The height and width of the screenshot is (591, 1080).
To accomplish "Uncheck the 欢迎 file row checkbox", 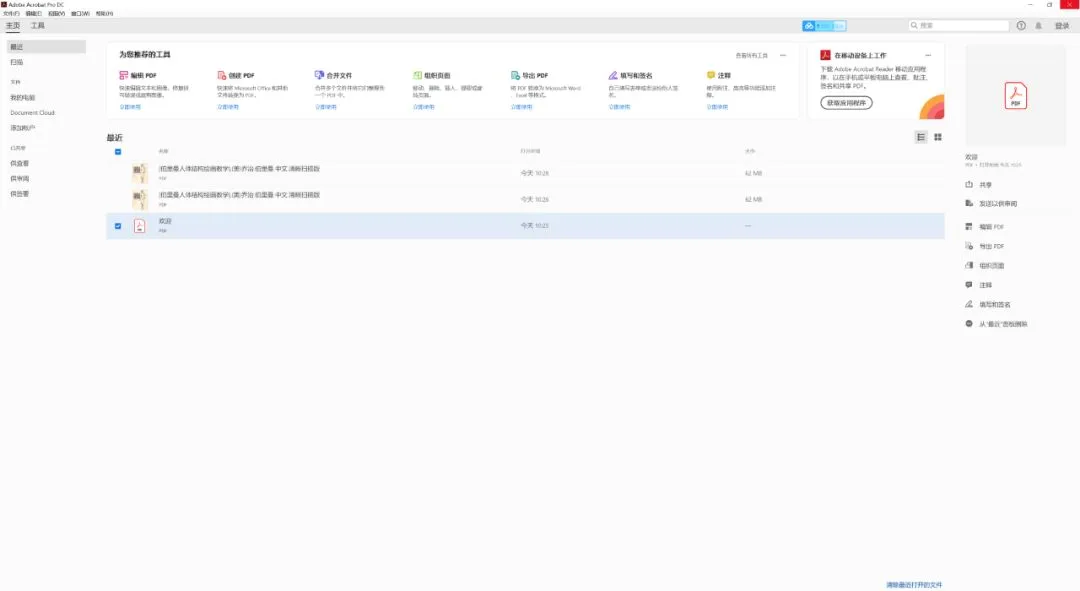I will tap(118, 226).
